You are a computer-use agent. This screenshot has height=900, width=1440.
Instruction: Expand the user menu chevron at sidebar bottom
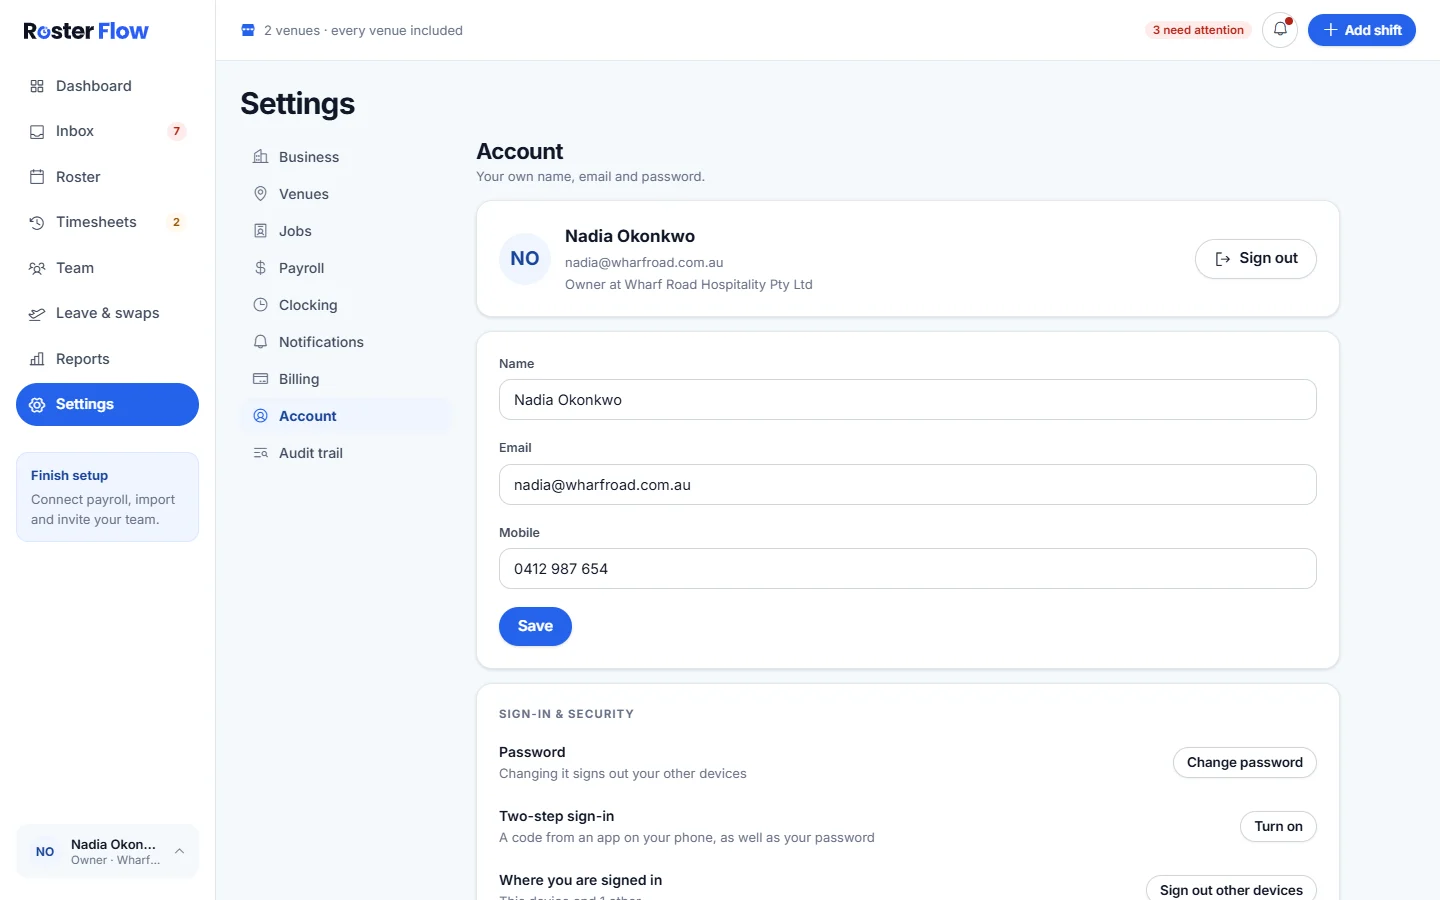tap(179, 851)
